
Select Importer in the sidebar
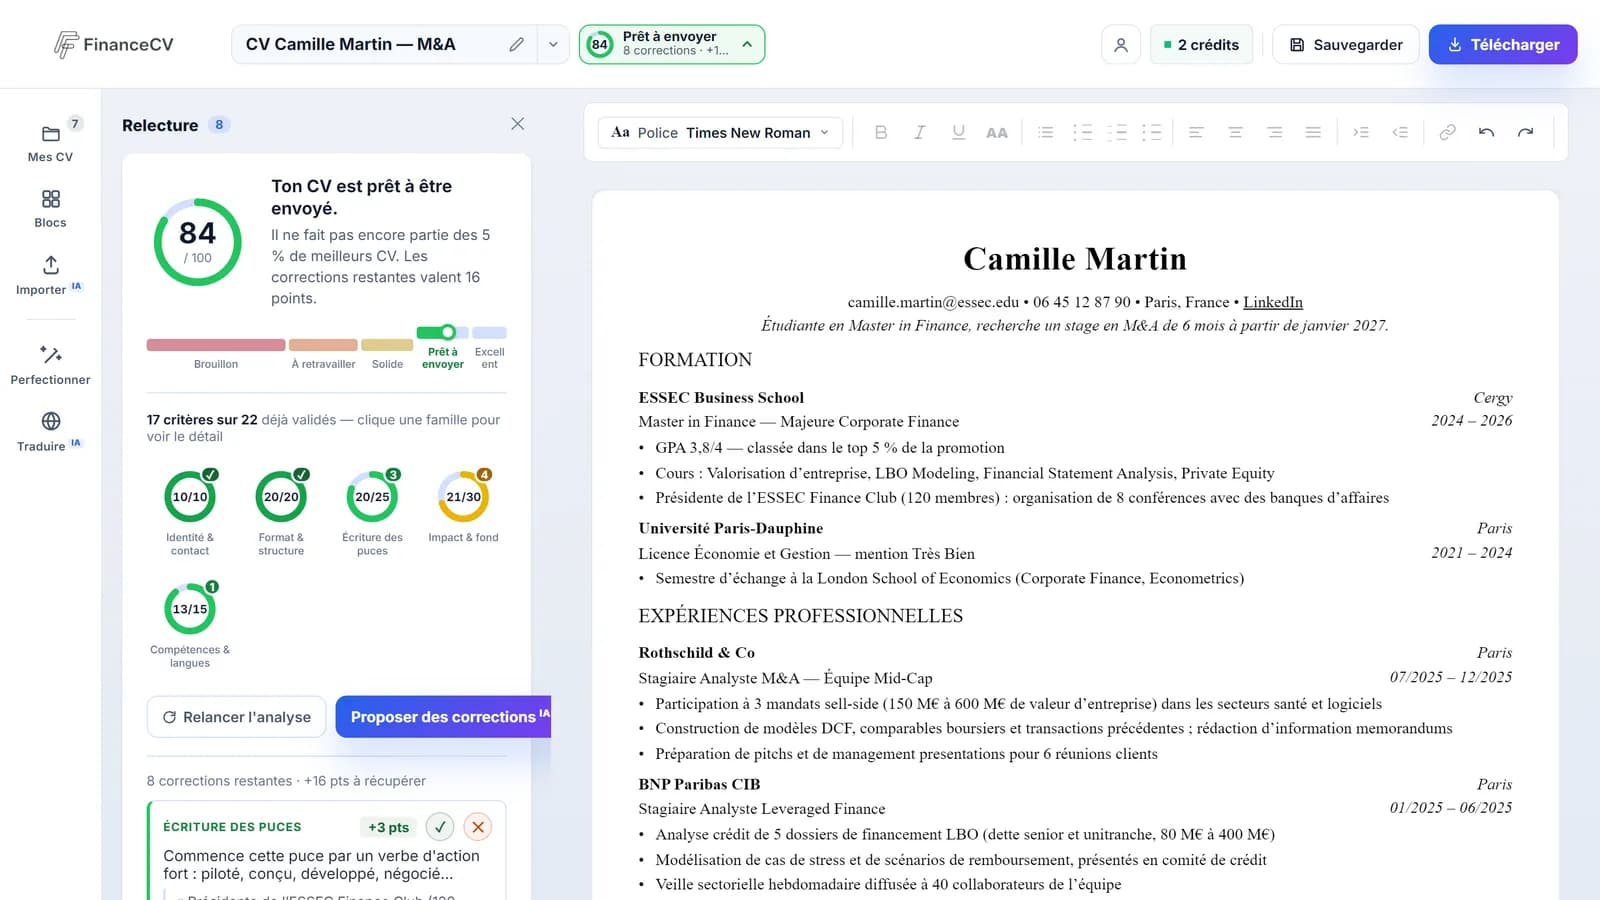coord(50,275)
